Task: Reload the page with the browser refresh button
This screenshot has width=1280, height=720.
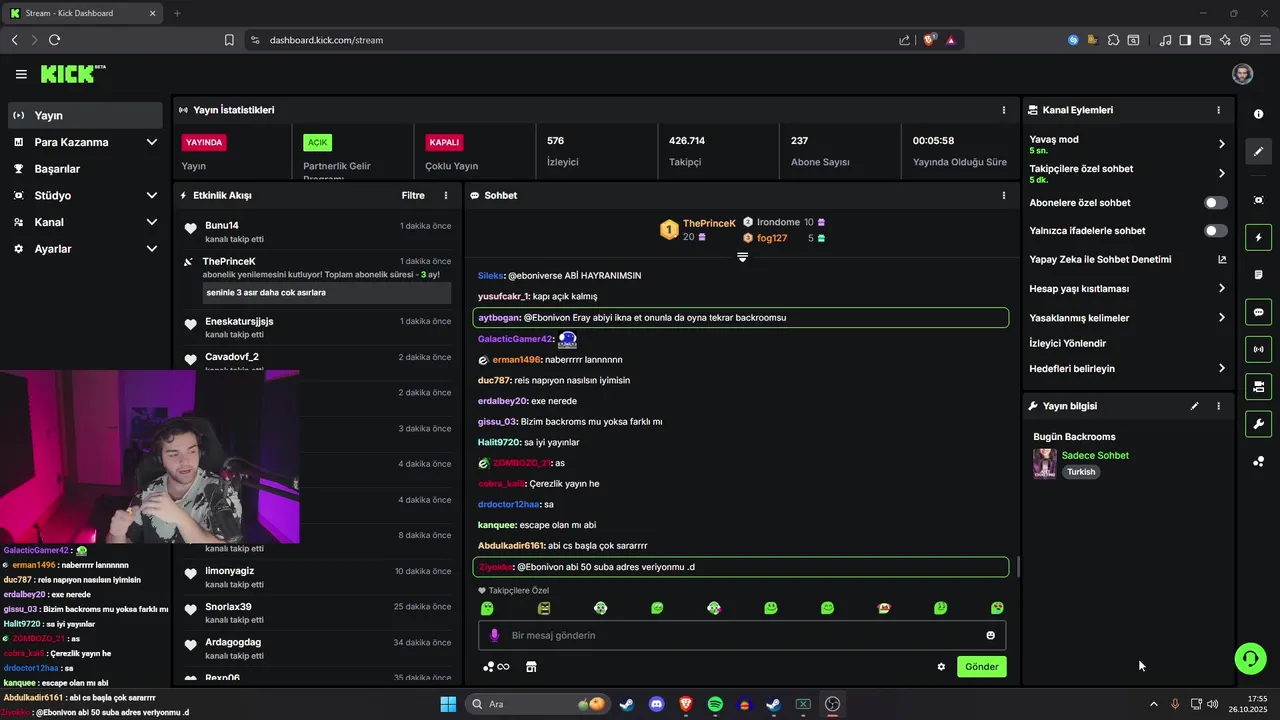Action: (x=54, y=40)
